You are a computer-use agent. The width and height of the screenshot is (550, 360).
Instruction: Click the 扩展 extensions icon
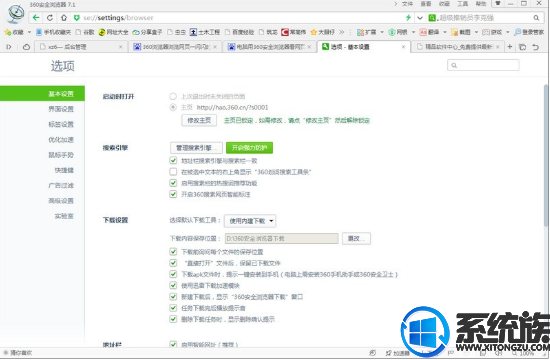point(361,32)
